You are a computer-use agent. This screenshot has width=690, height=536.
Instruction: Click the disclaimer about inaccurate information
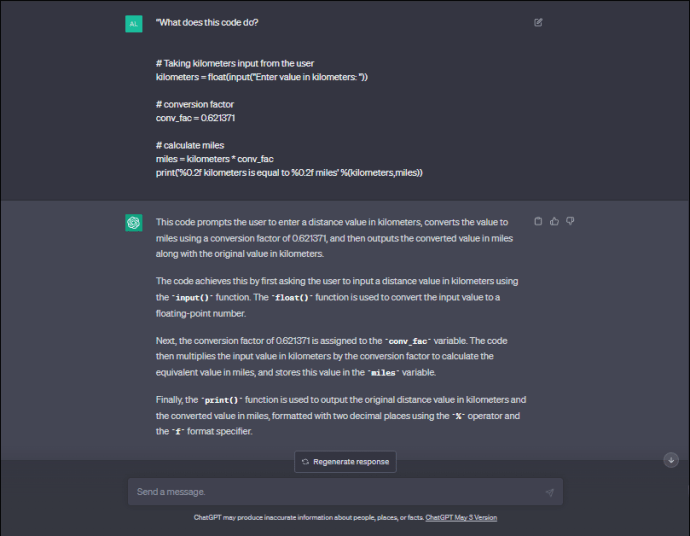308,517
